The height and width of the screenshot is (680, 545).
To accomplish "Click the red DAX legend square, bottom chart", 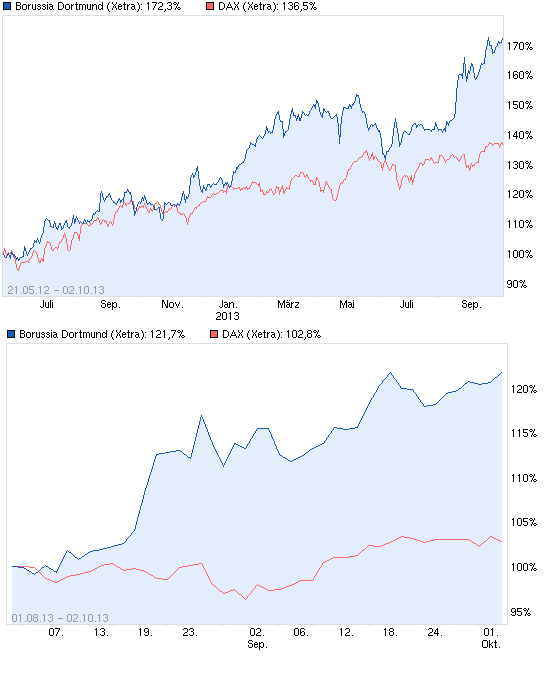I will pos(214,334).
